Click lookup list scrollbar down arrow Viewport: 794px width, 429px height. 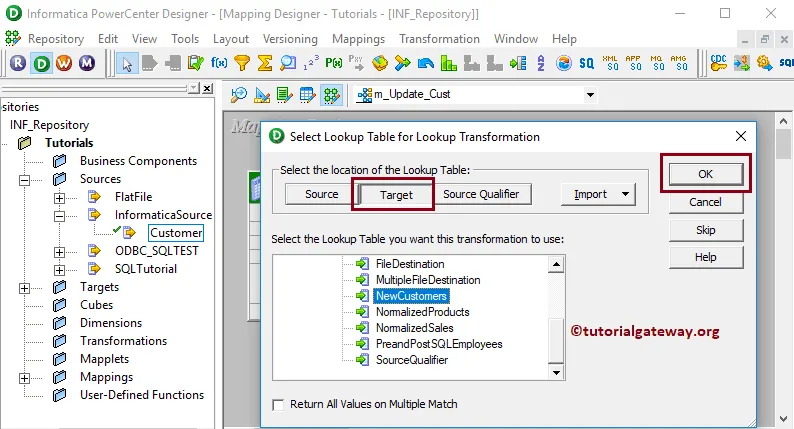pyautogui.click(x=556, y=372)
